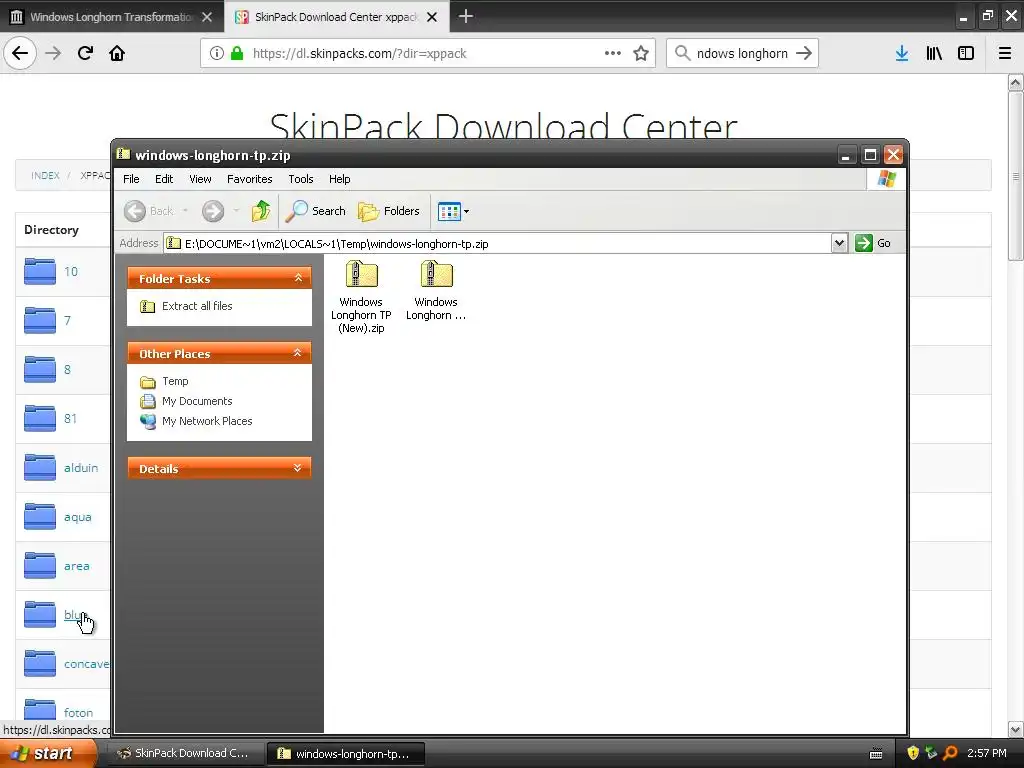Open the Help menu
The width and height of the screenshot is (1024, 768).
tap(340, 179)
